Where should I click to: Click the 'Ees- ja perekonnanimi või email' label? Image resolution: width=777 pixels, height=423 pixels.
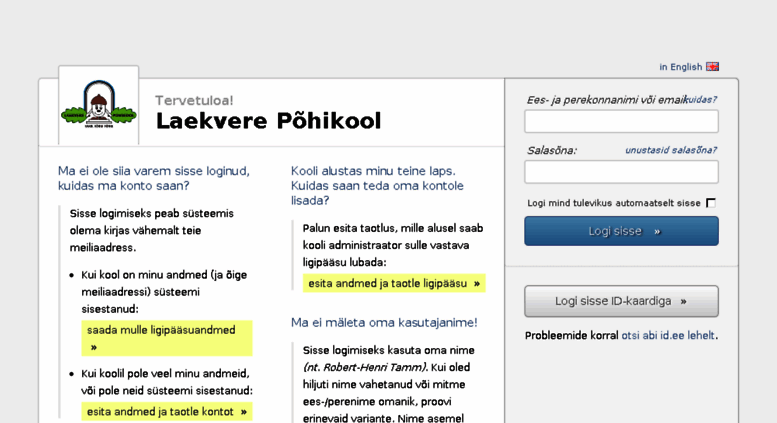pos(606,100)
